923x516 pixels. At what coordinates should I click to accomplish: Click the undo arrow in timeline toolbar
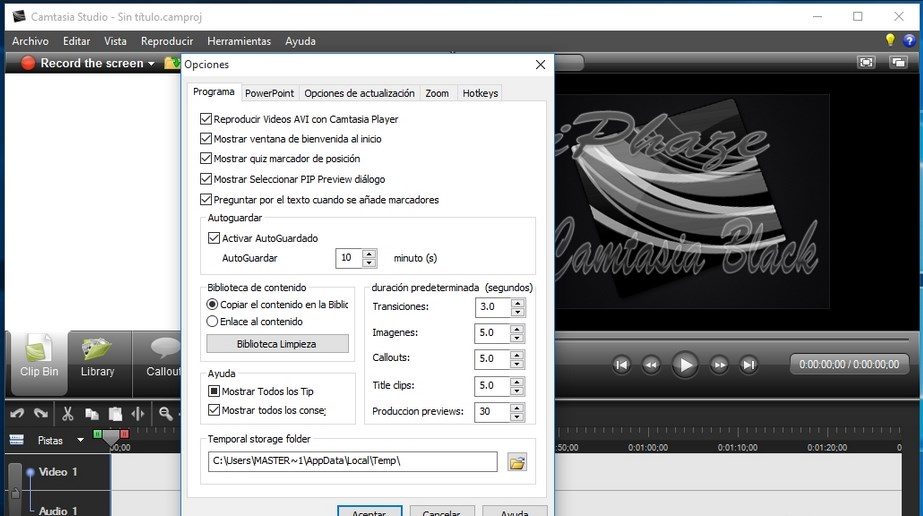(x=16, y=414)
